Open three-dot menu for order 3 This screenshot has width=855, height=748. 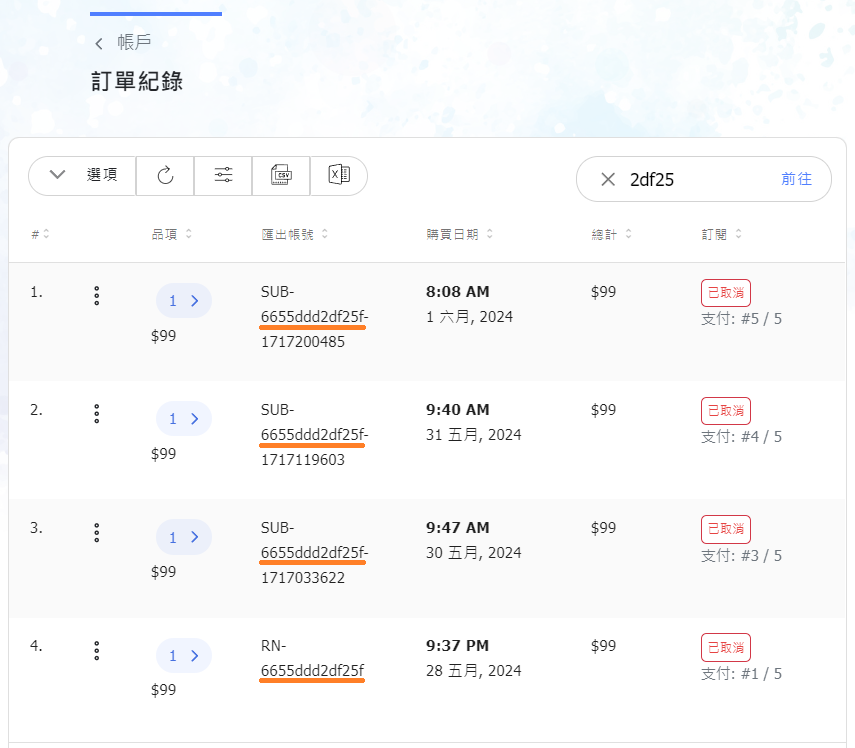tap(97, 532)
